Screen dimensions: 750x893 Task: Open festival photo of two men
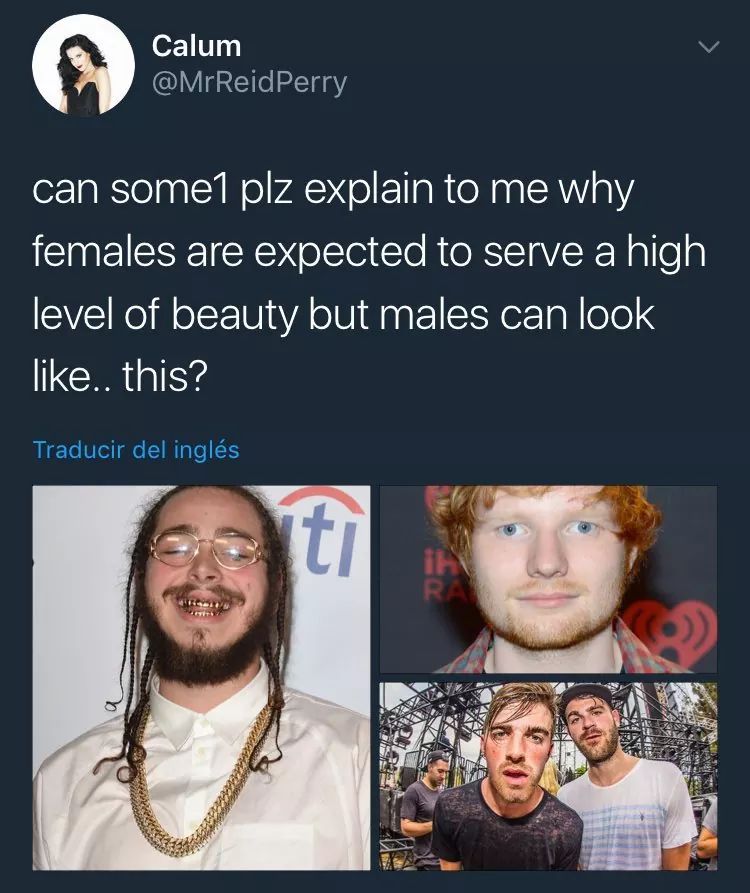[x=548, y=776]
